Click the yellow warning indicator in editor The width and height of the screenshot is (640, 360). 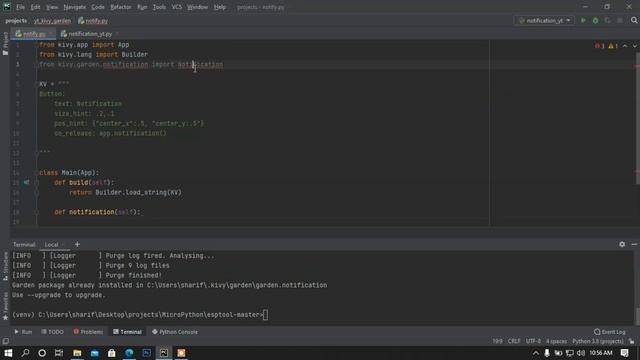click(613, 46)
